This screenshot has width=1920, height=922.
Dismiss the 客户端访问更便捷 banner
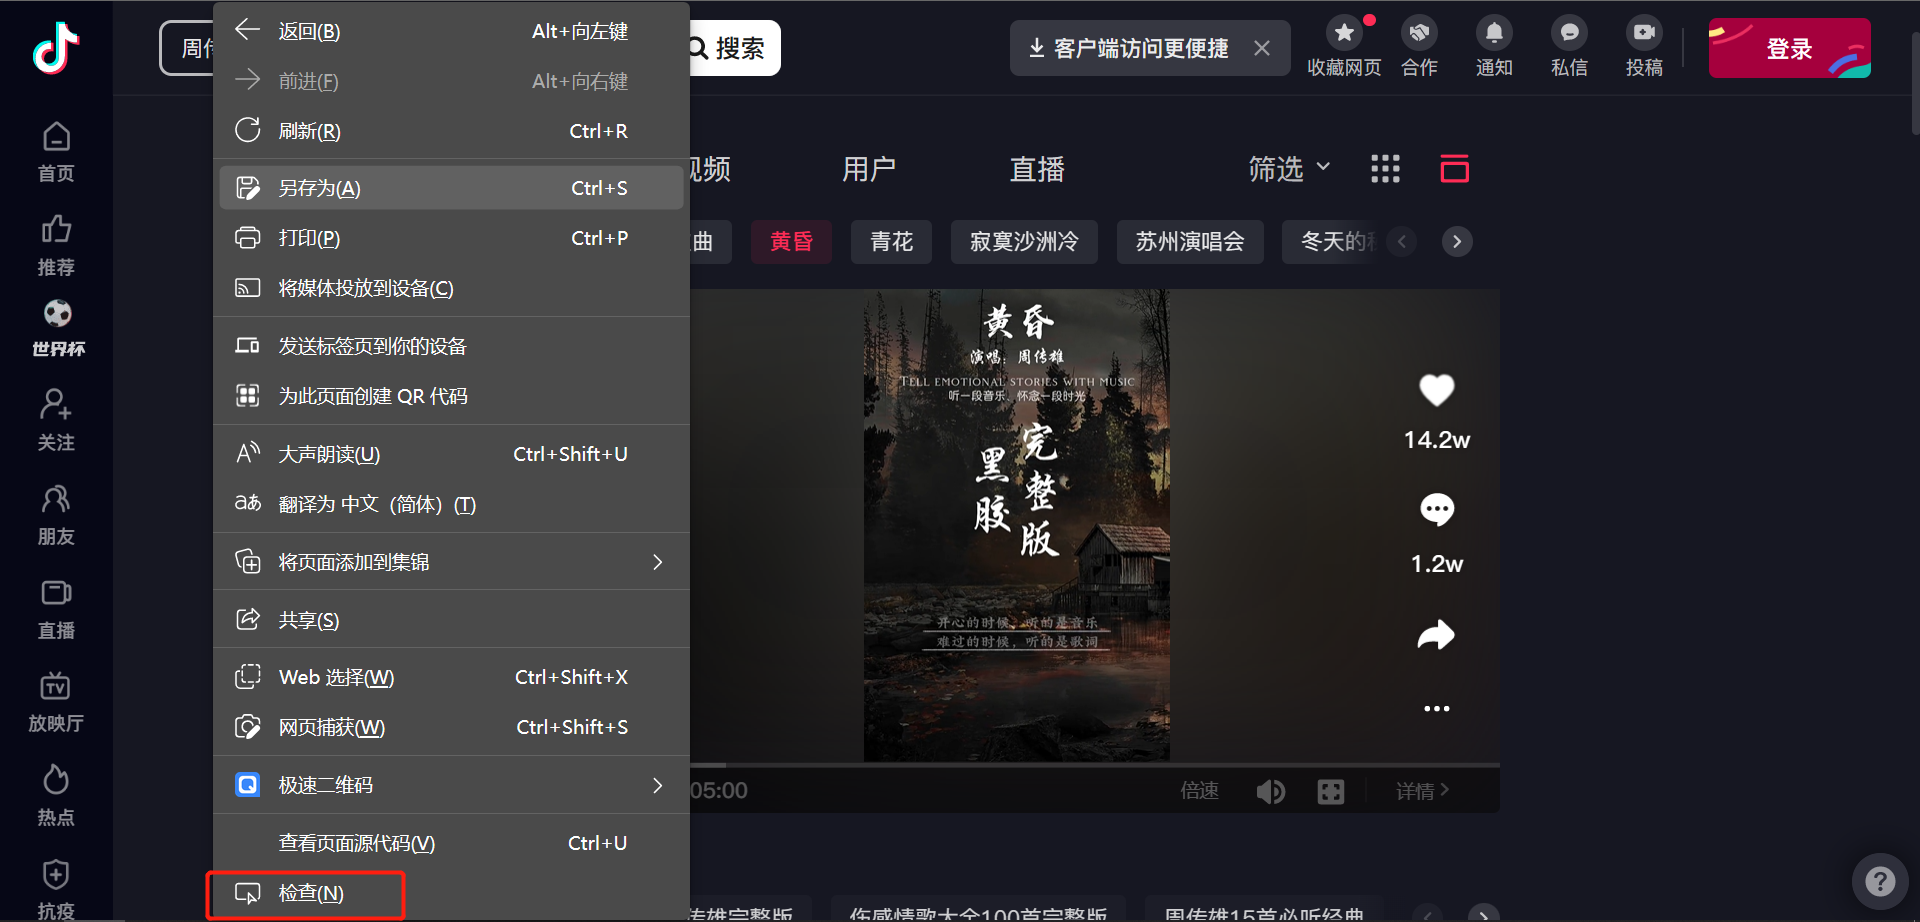(1262, 48)
